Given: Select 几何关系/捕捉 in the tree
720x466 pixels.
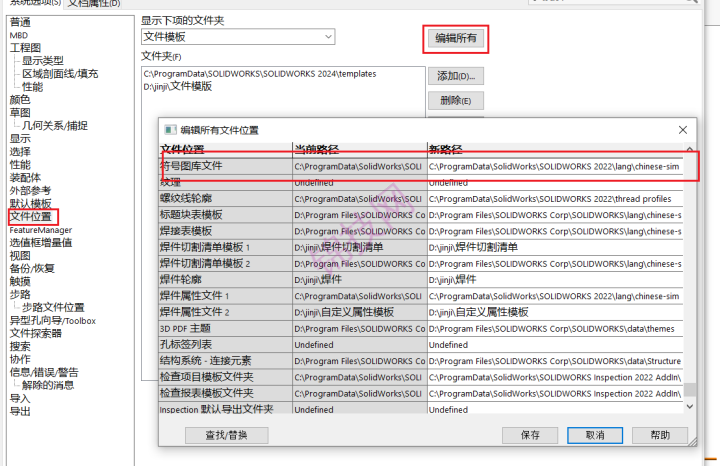Looking at the screenshot, I should click(55, 125).
